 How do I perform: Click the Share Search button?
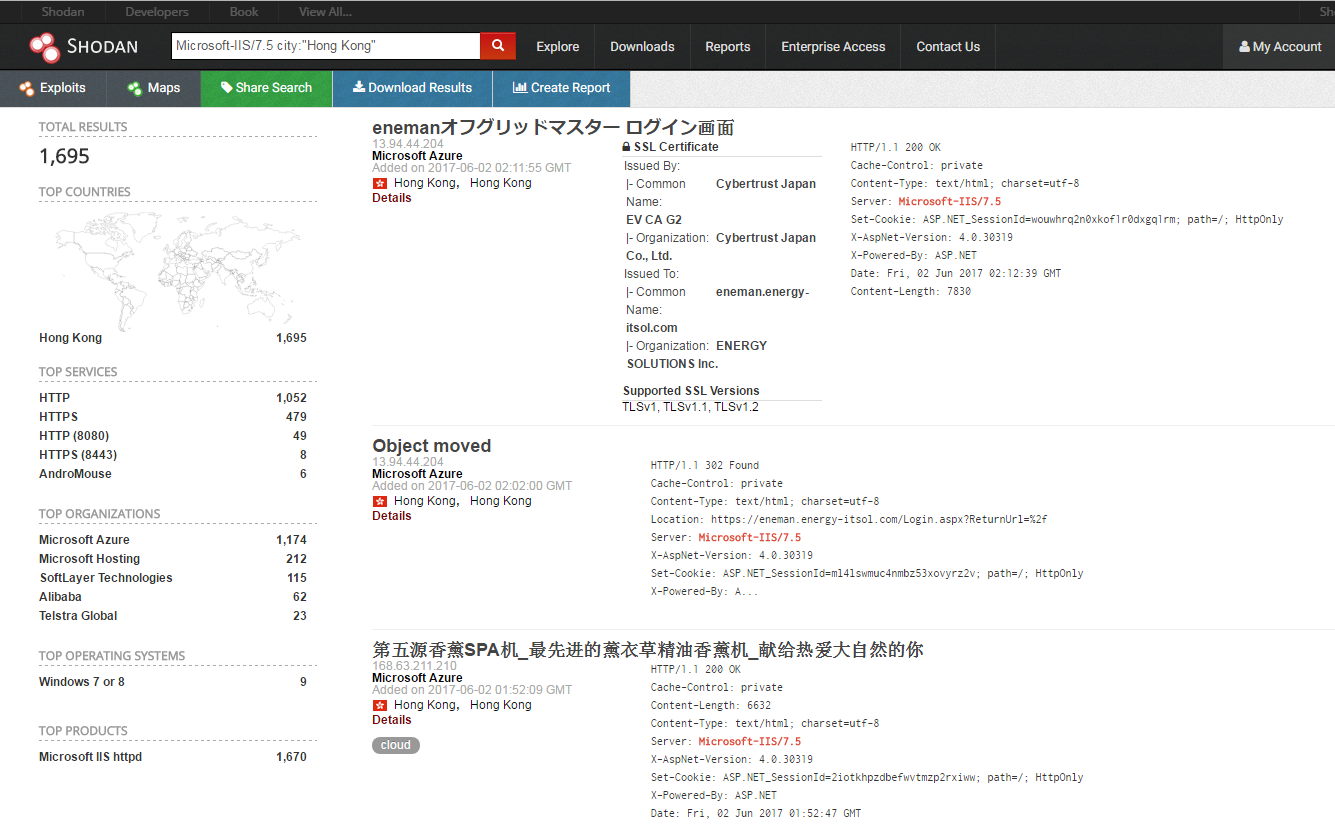point(266,88)
